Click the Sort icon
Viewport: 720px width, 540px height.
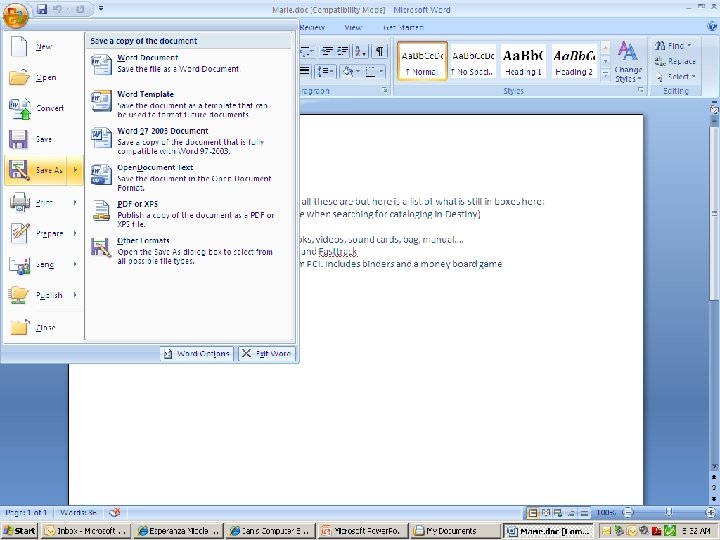coord(360,51)
